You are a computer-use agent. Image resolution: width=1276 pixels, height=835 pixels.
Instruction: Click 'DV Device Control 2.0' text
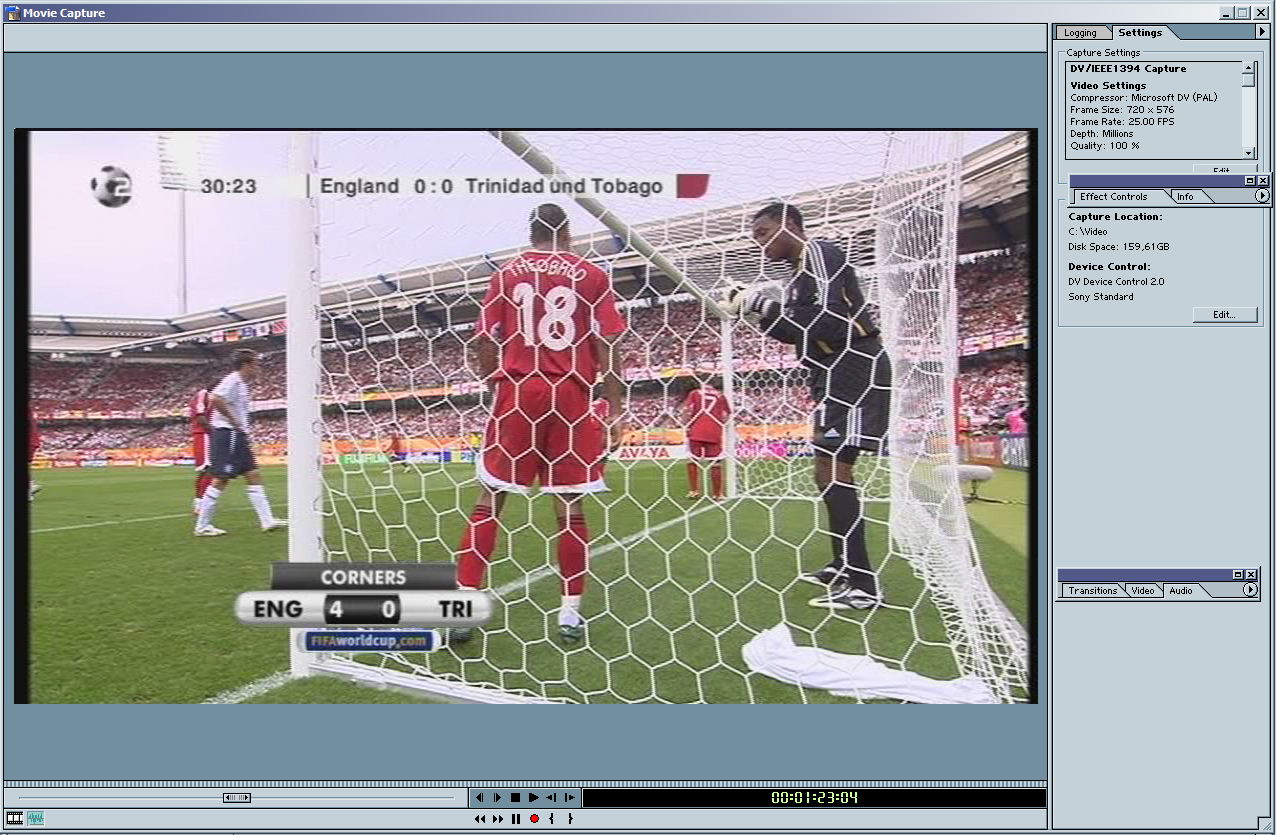pyautogui.click(x=1116, y=282)
